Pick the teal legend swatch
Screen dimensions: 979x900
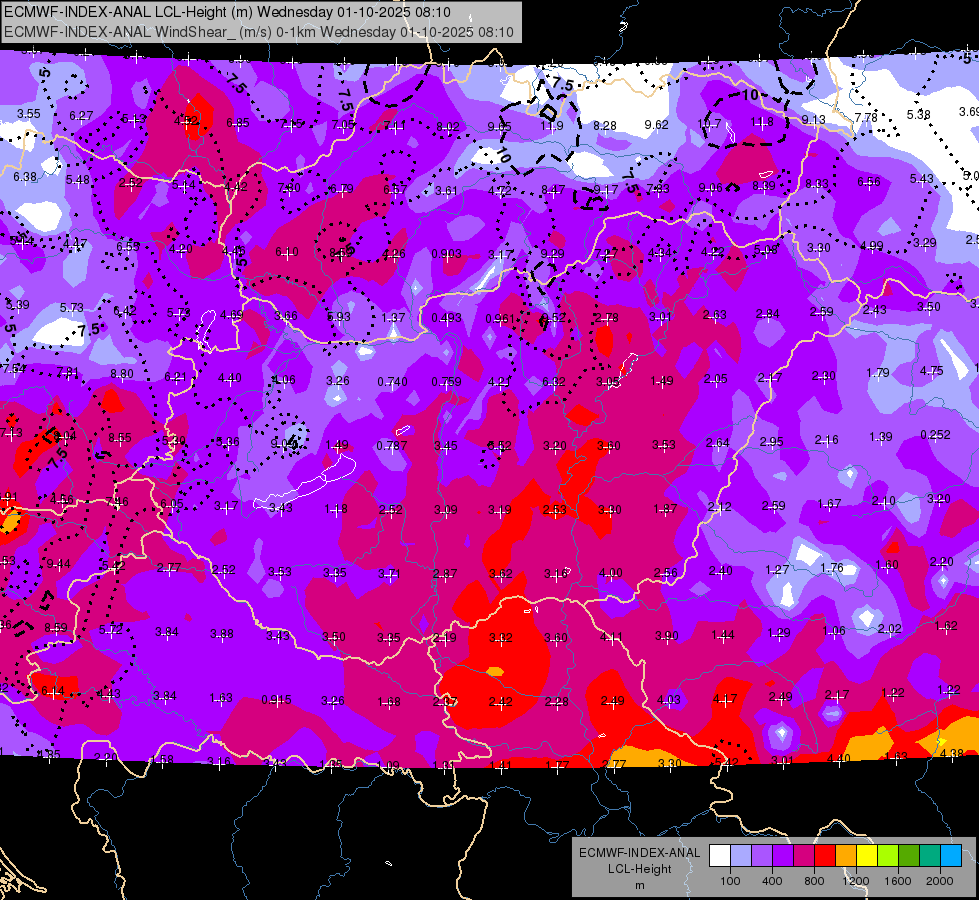coord(930,855)
